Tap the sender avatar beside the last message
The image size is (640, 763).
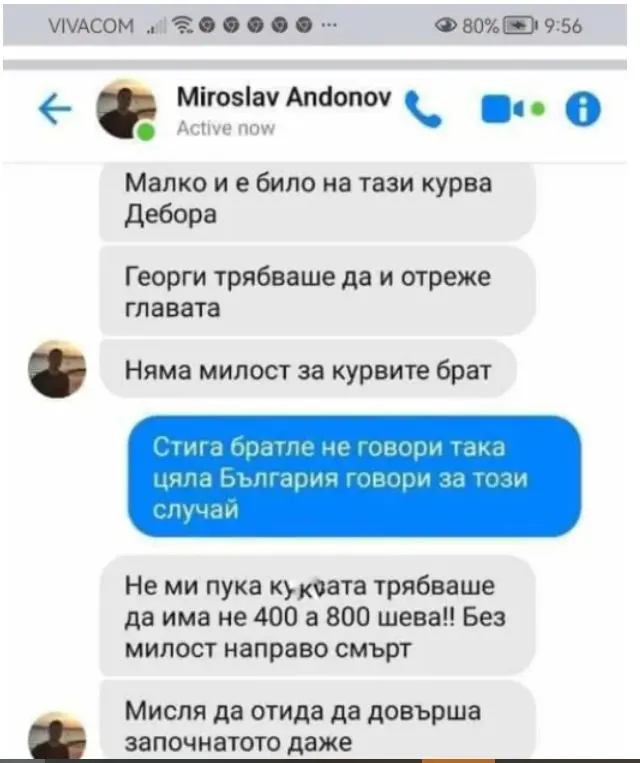point(57,737)
